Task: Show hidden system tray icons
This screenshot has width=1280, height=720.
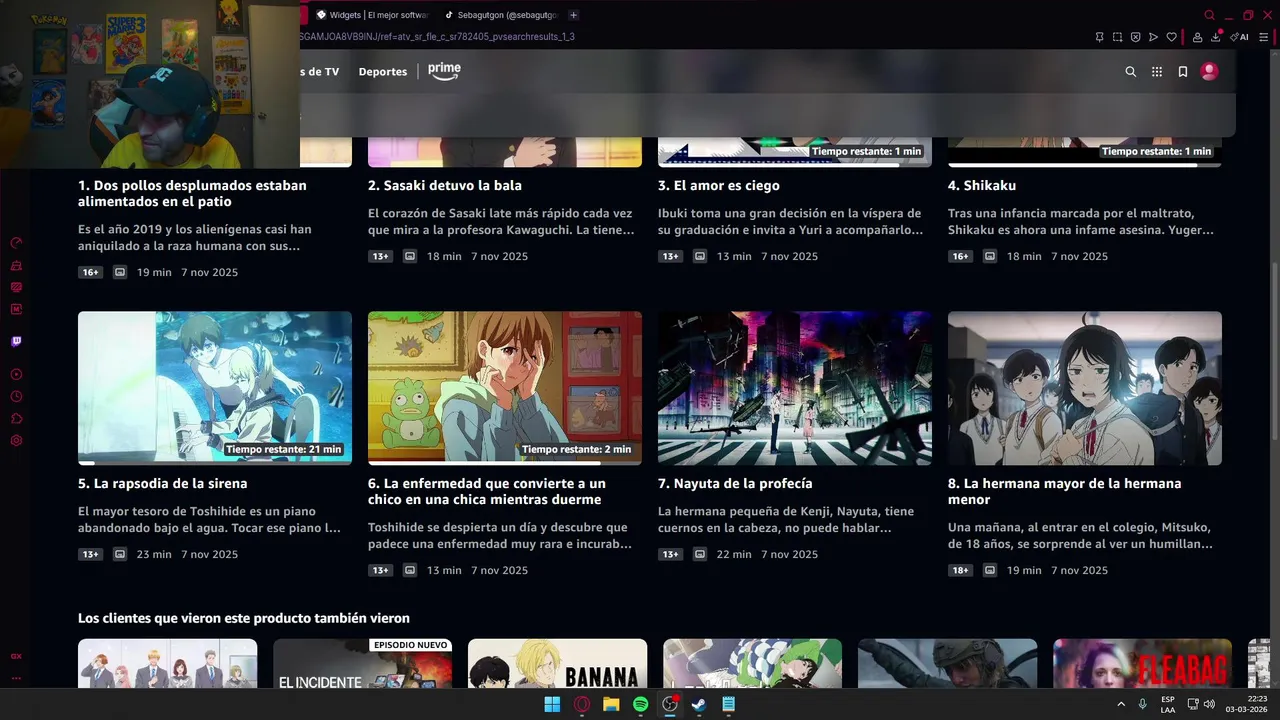Action: tap(1121, 704)
